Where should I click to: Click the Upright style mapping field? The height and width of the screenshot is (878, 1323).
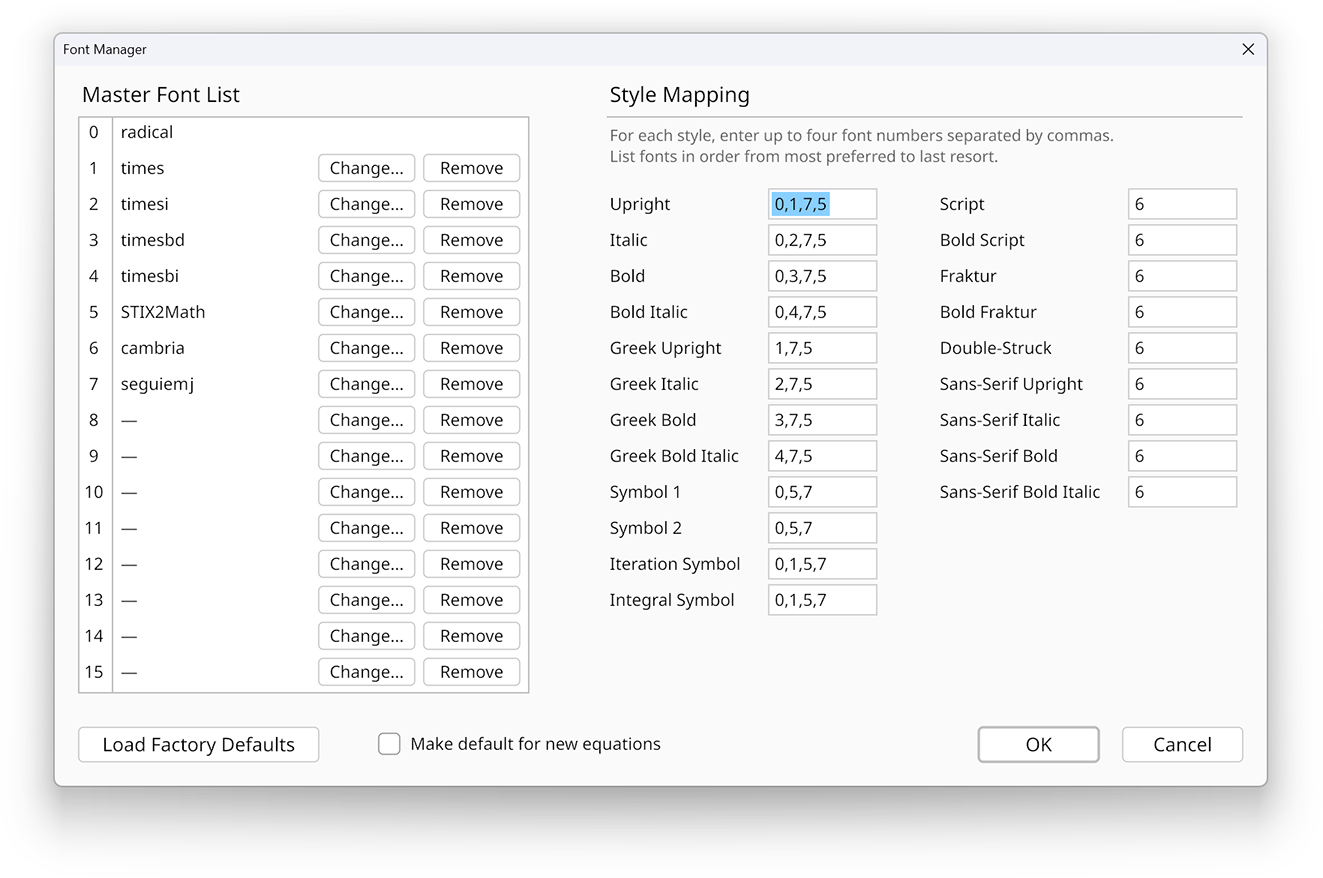click(822, 204)
